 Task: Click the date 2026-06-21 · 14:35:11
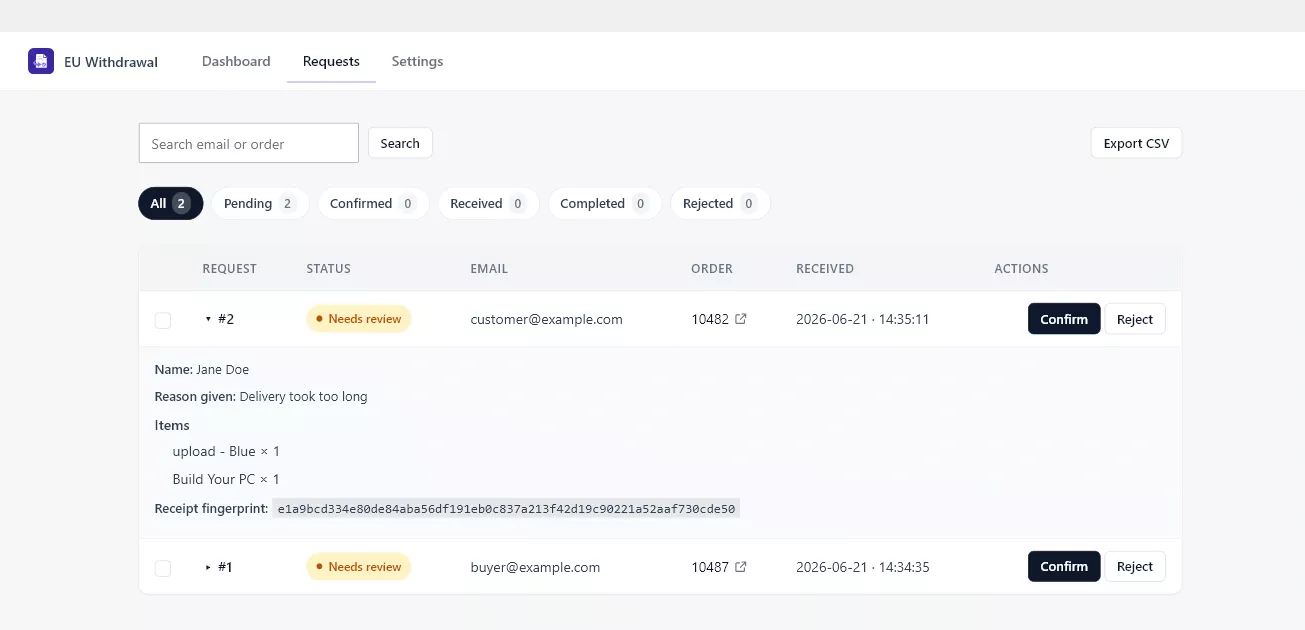click(863, 319)
